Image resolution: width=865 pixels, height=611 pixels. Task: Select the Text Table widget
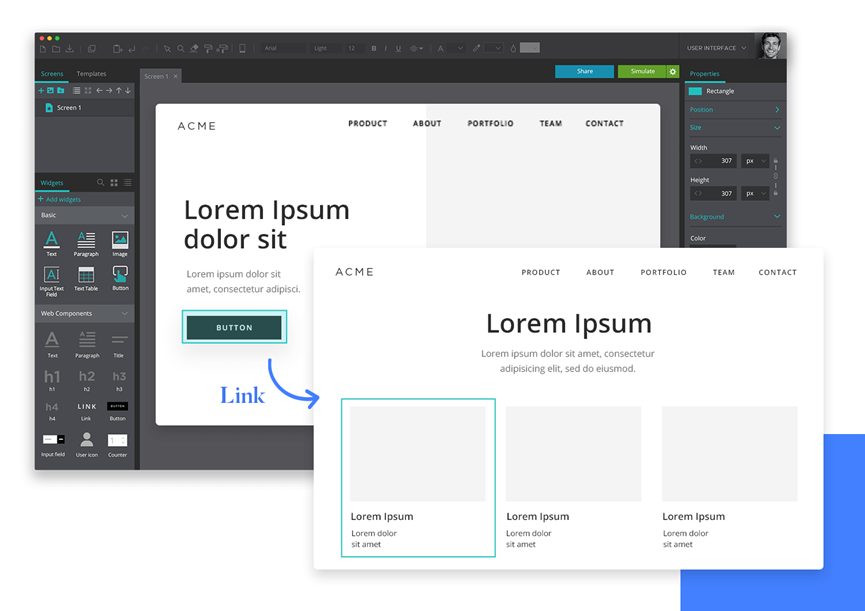[x=86, y=278]
